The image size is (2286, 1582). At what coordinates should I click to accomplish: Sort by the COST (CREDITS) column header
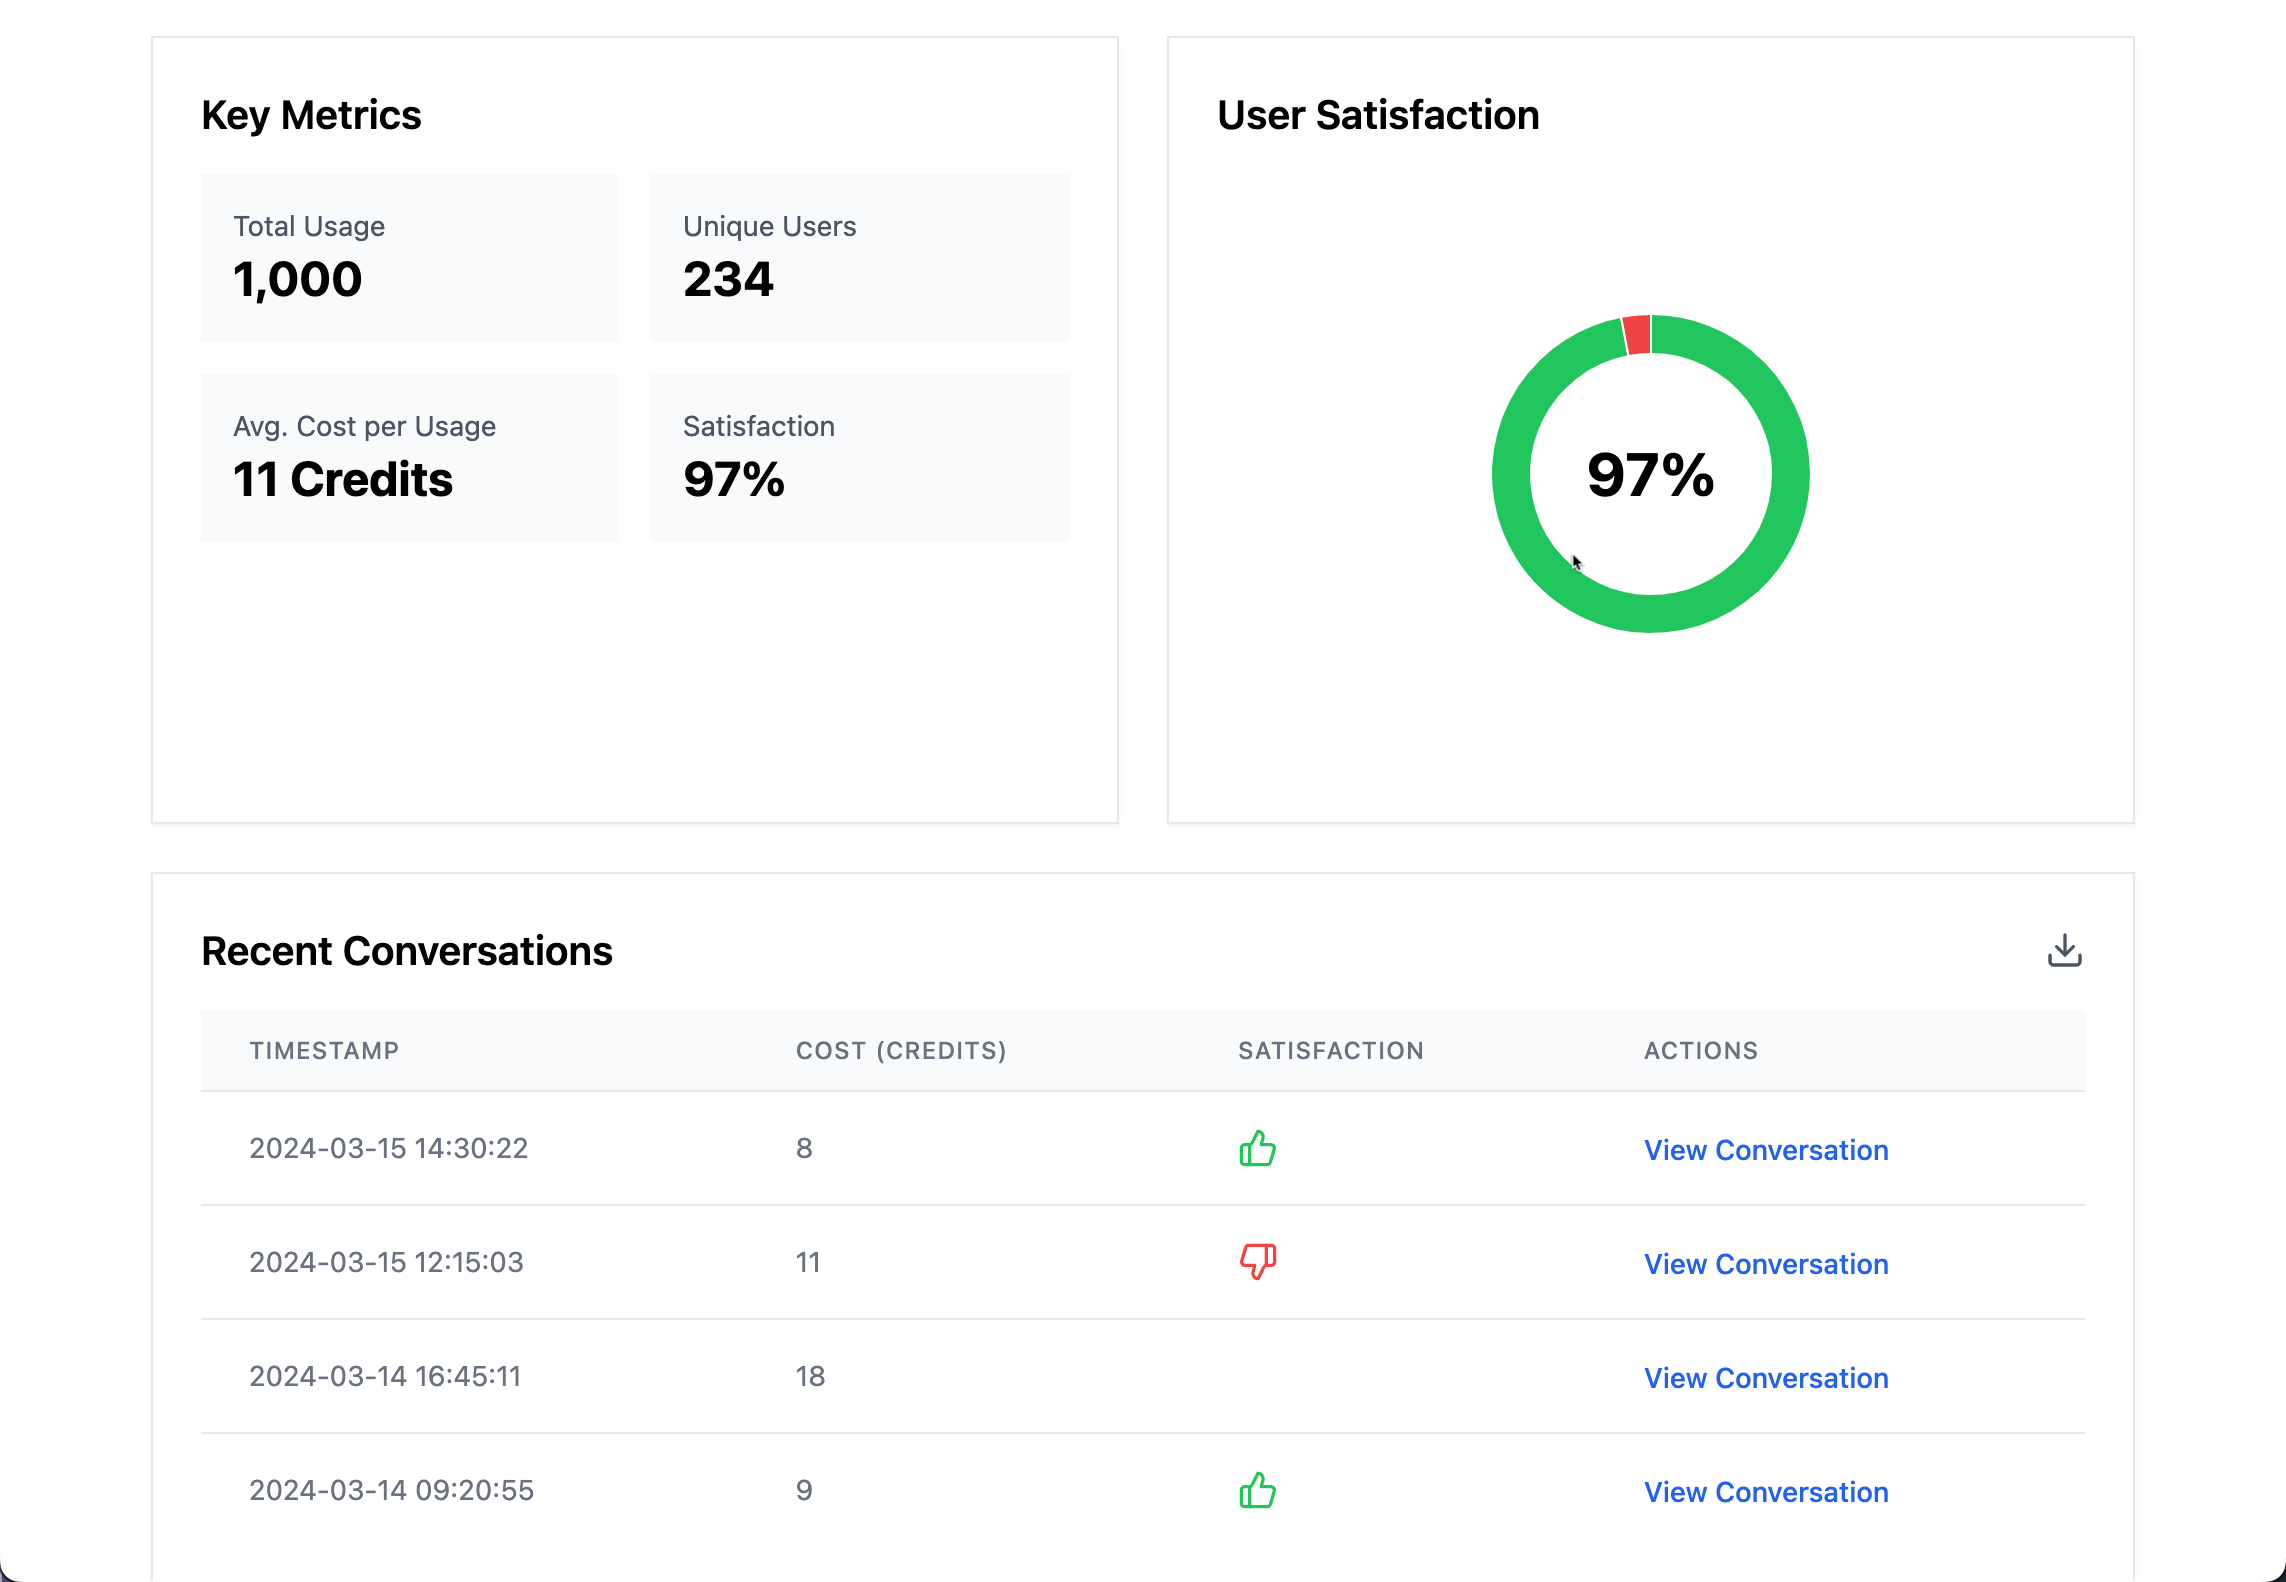(x=900, y=1050)
